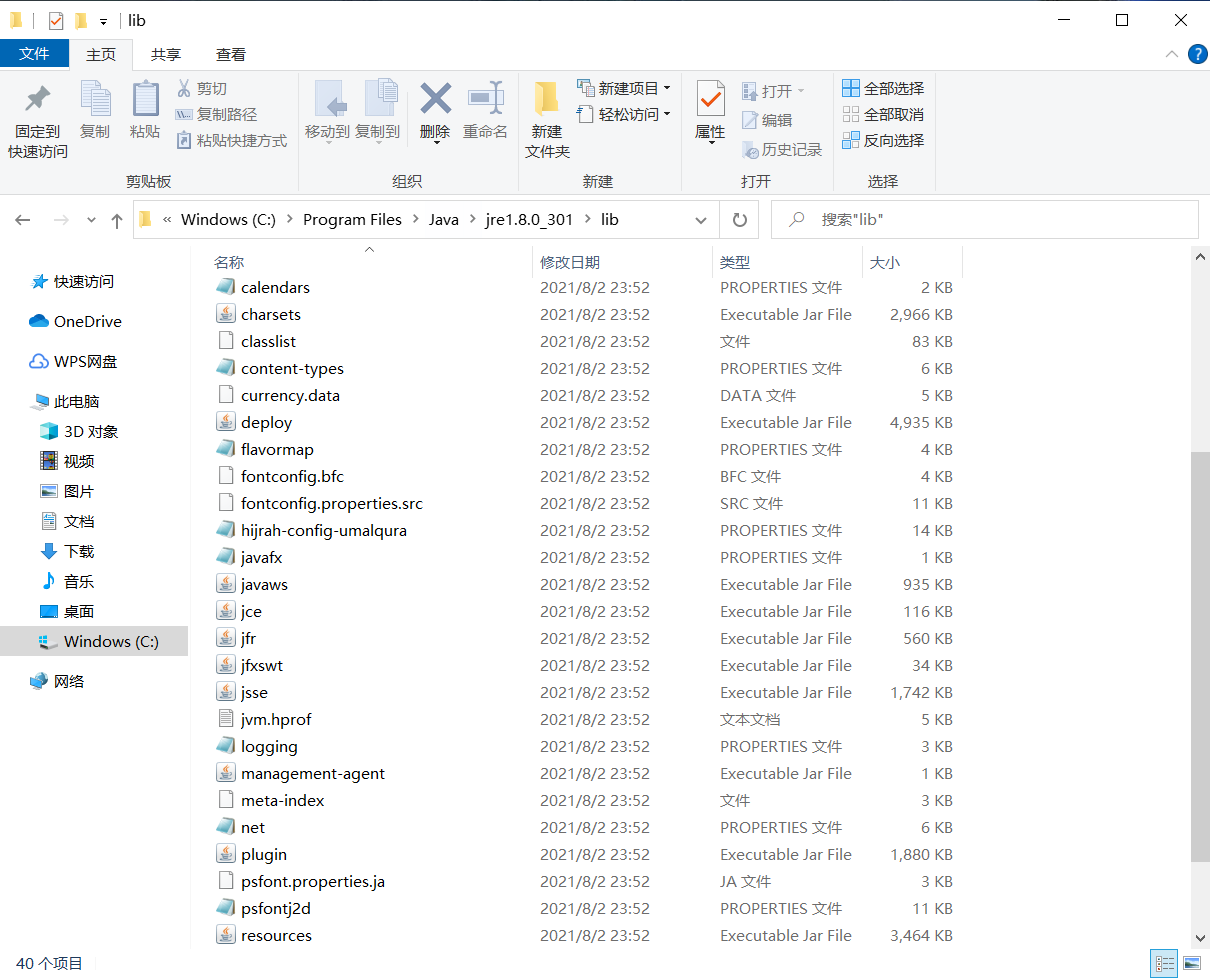Click the History (历史记录) button
The image size is (1210, 979).
point(782,149)
